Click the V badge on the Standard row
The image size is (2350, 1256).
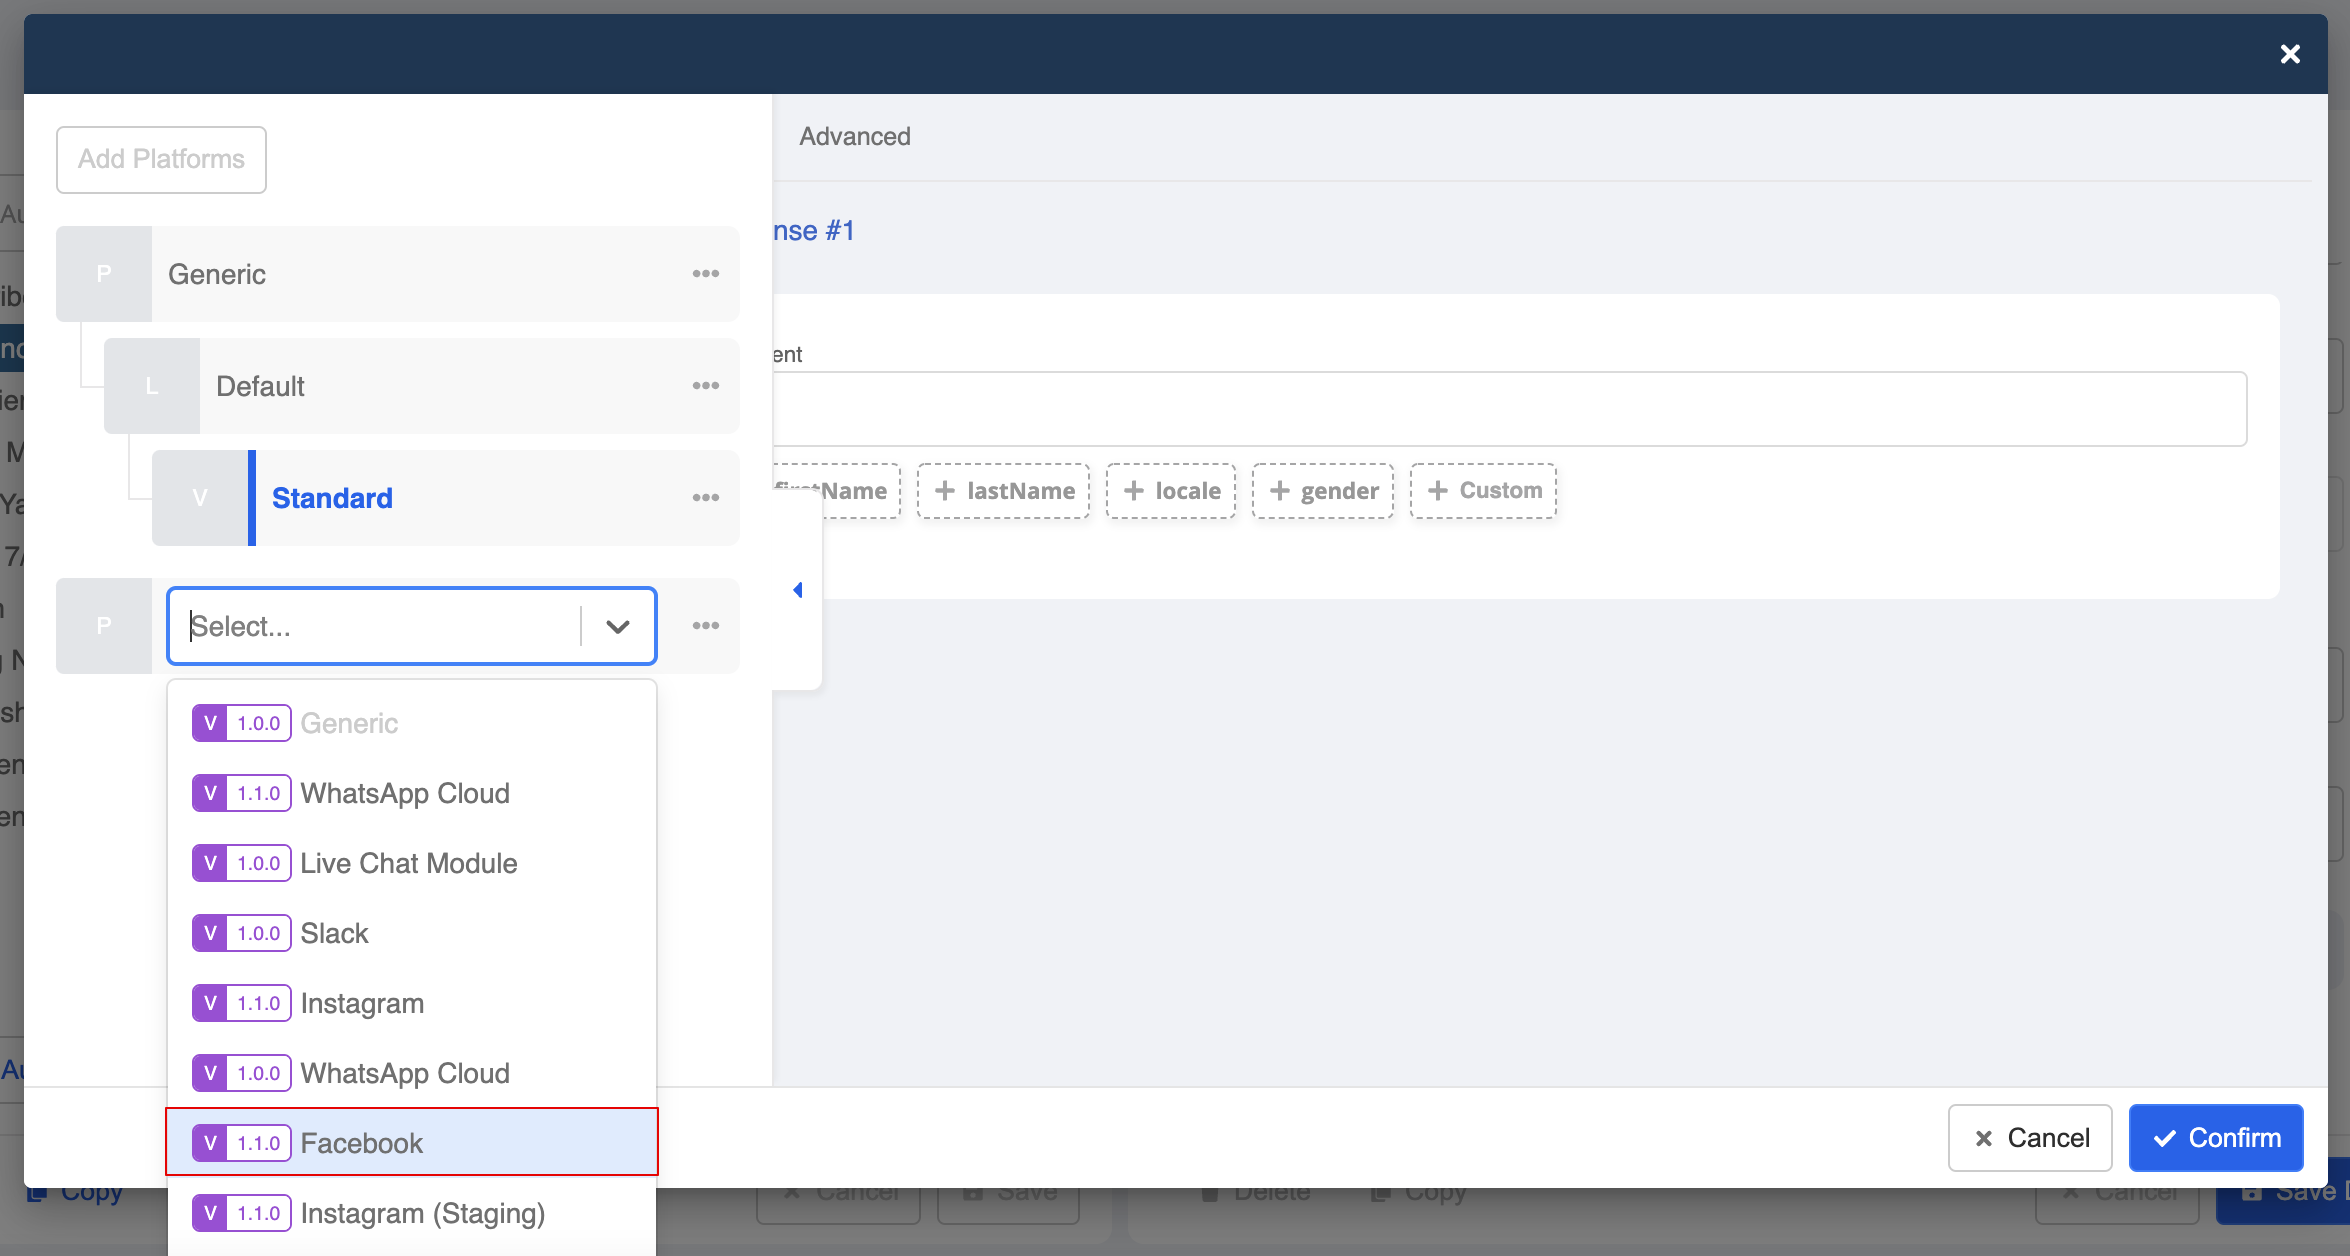[x=200, y=498]
